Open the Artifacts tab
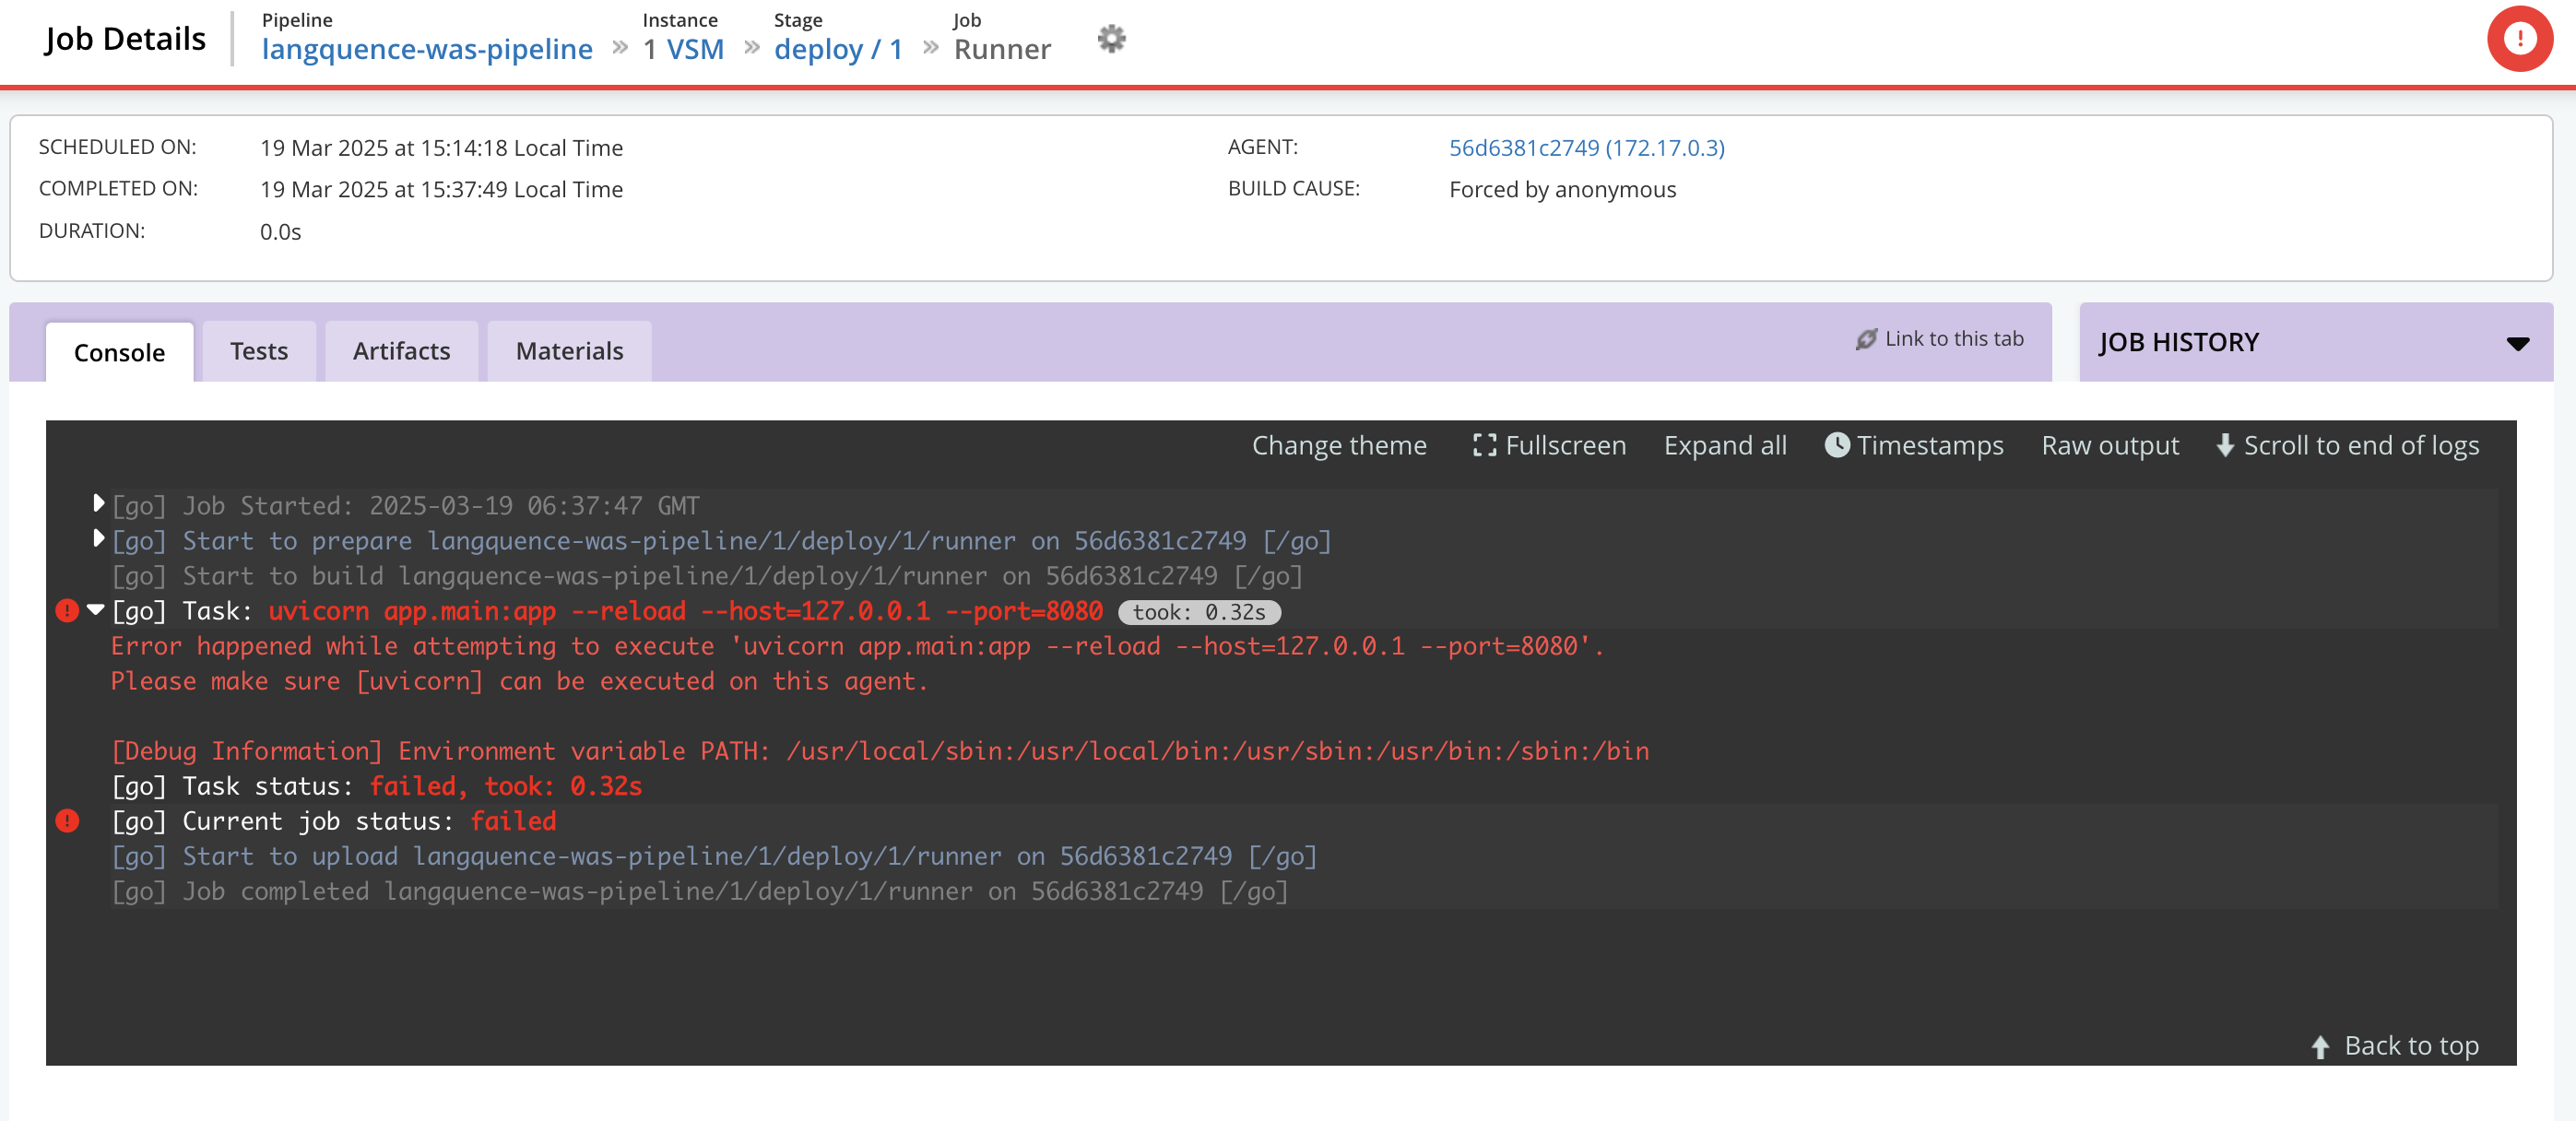 tap(401, 351)
